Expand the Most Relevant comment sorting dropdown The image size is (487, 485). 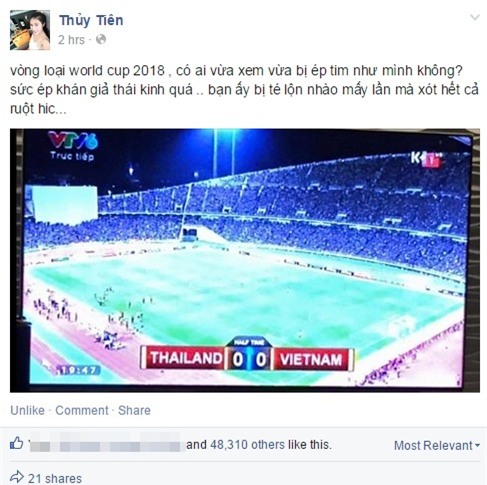point(437,445)
